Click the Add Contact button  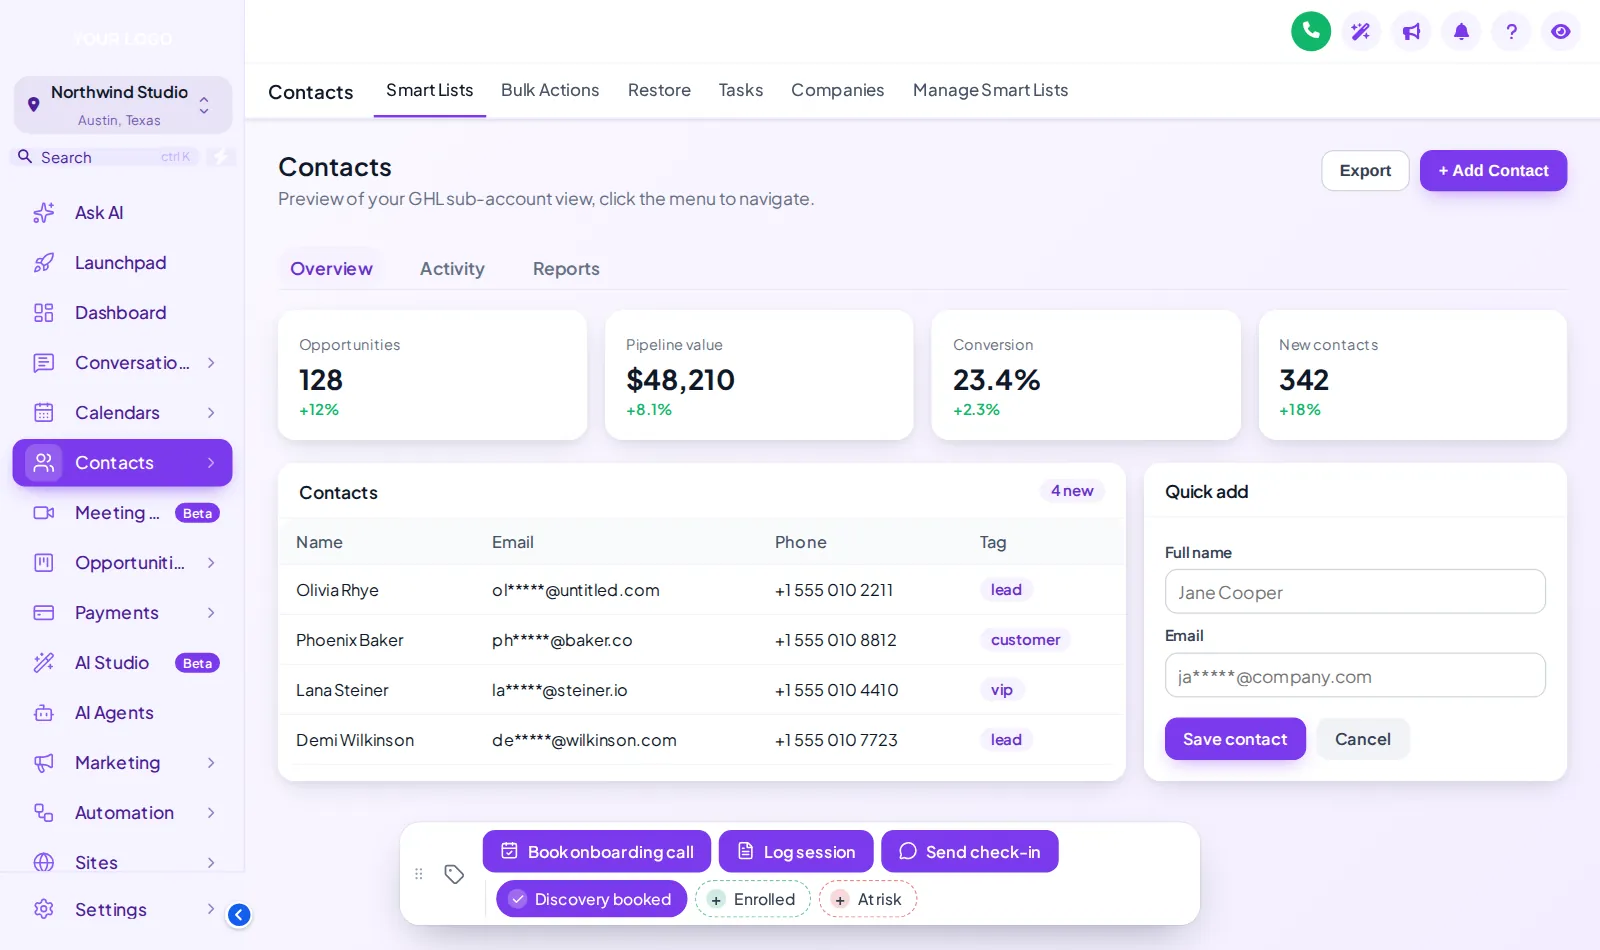[1493, 171]
